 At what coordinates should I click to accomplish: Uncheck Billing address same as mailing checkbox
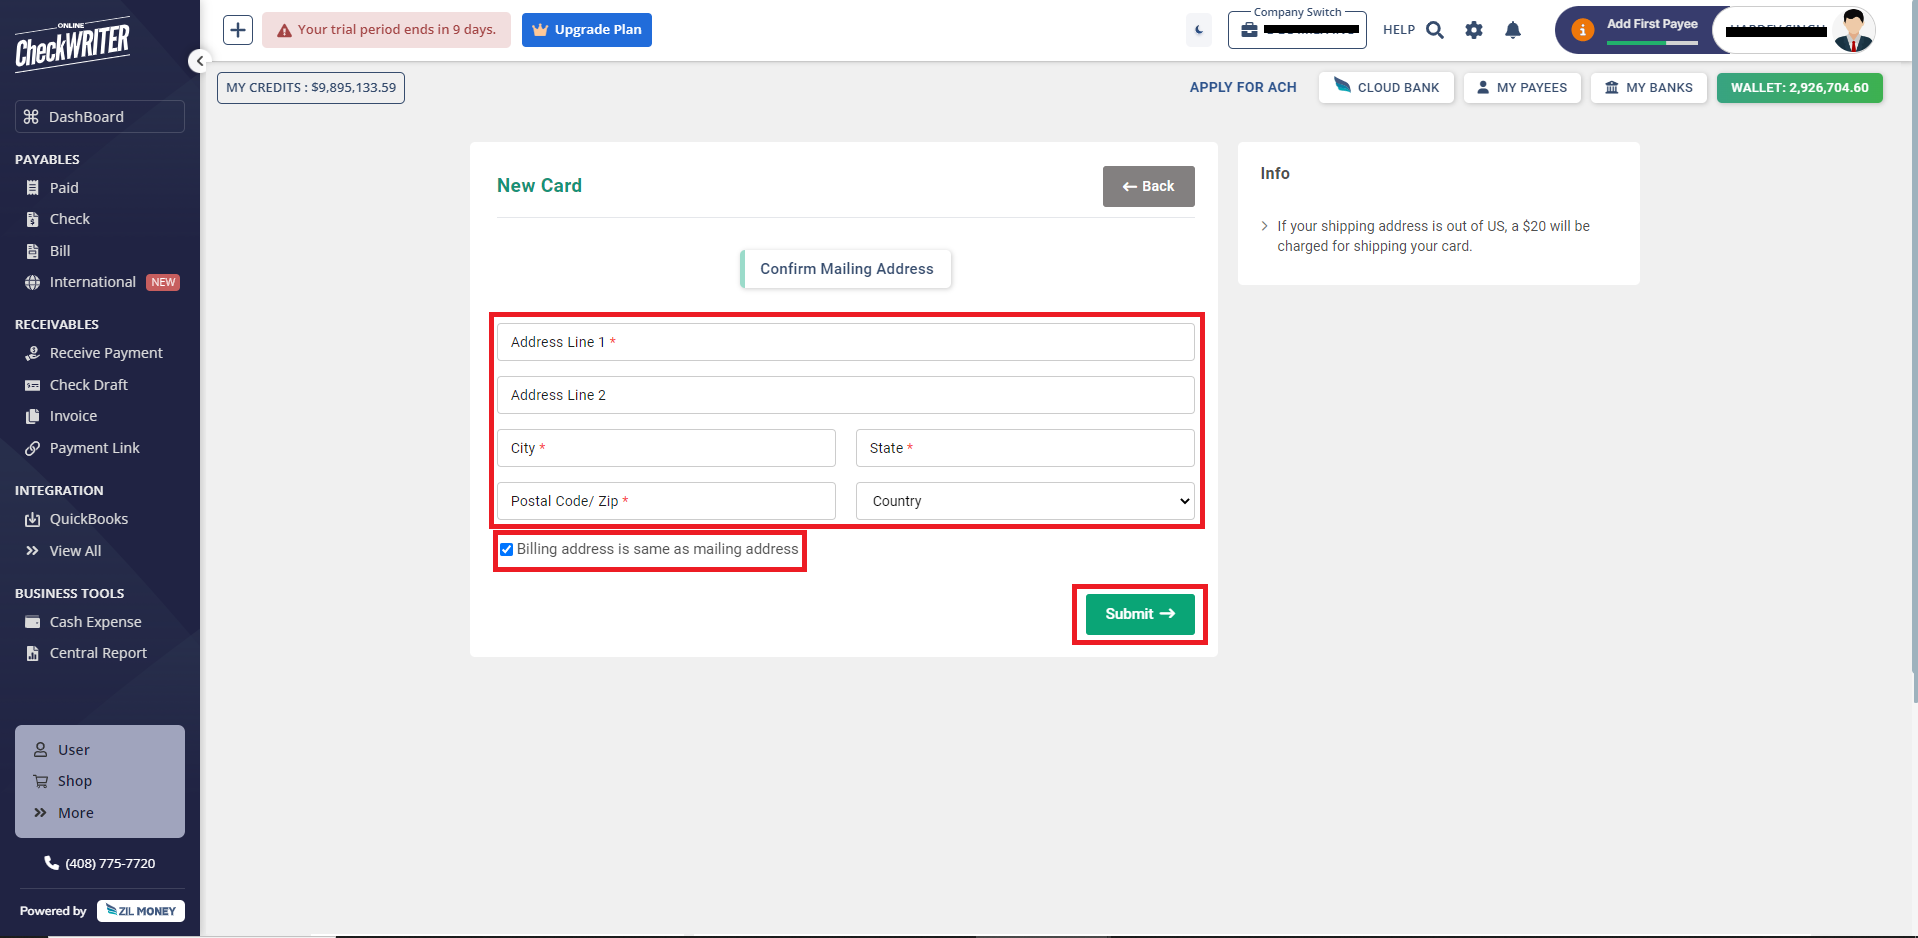(x=506, y=549)
